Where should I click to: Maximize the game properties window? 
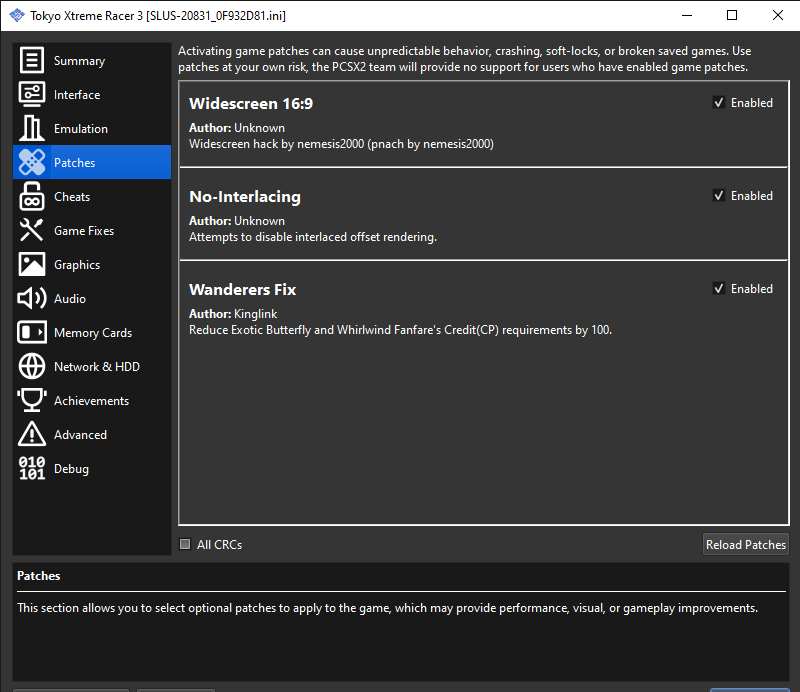732,15
